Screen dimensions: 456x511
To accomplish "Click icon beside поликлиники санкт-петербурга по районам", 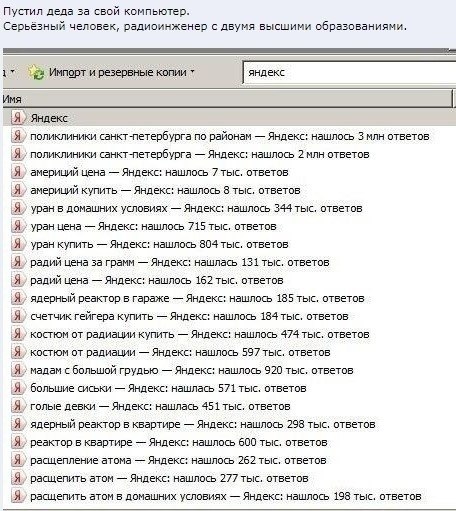I will tap(18, 136).
